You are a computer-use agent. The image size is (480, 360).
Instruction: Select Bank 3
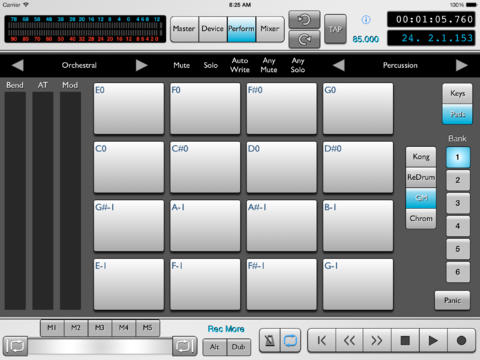[458, 203]
